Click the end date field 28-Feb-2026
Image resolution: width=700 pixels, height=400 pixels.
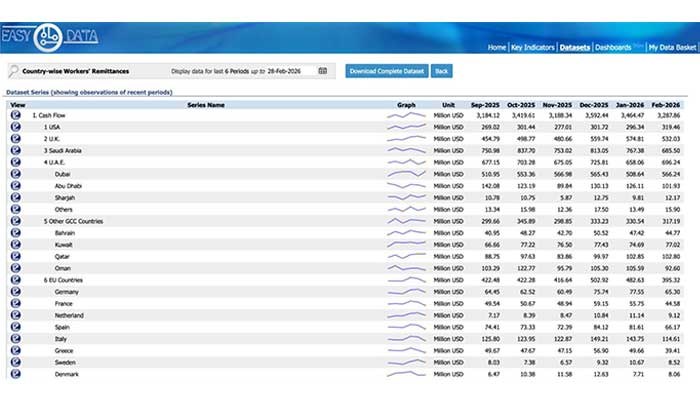(x=292, y=71)
